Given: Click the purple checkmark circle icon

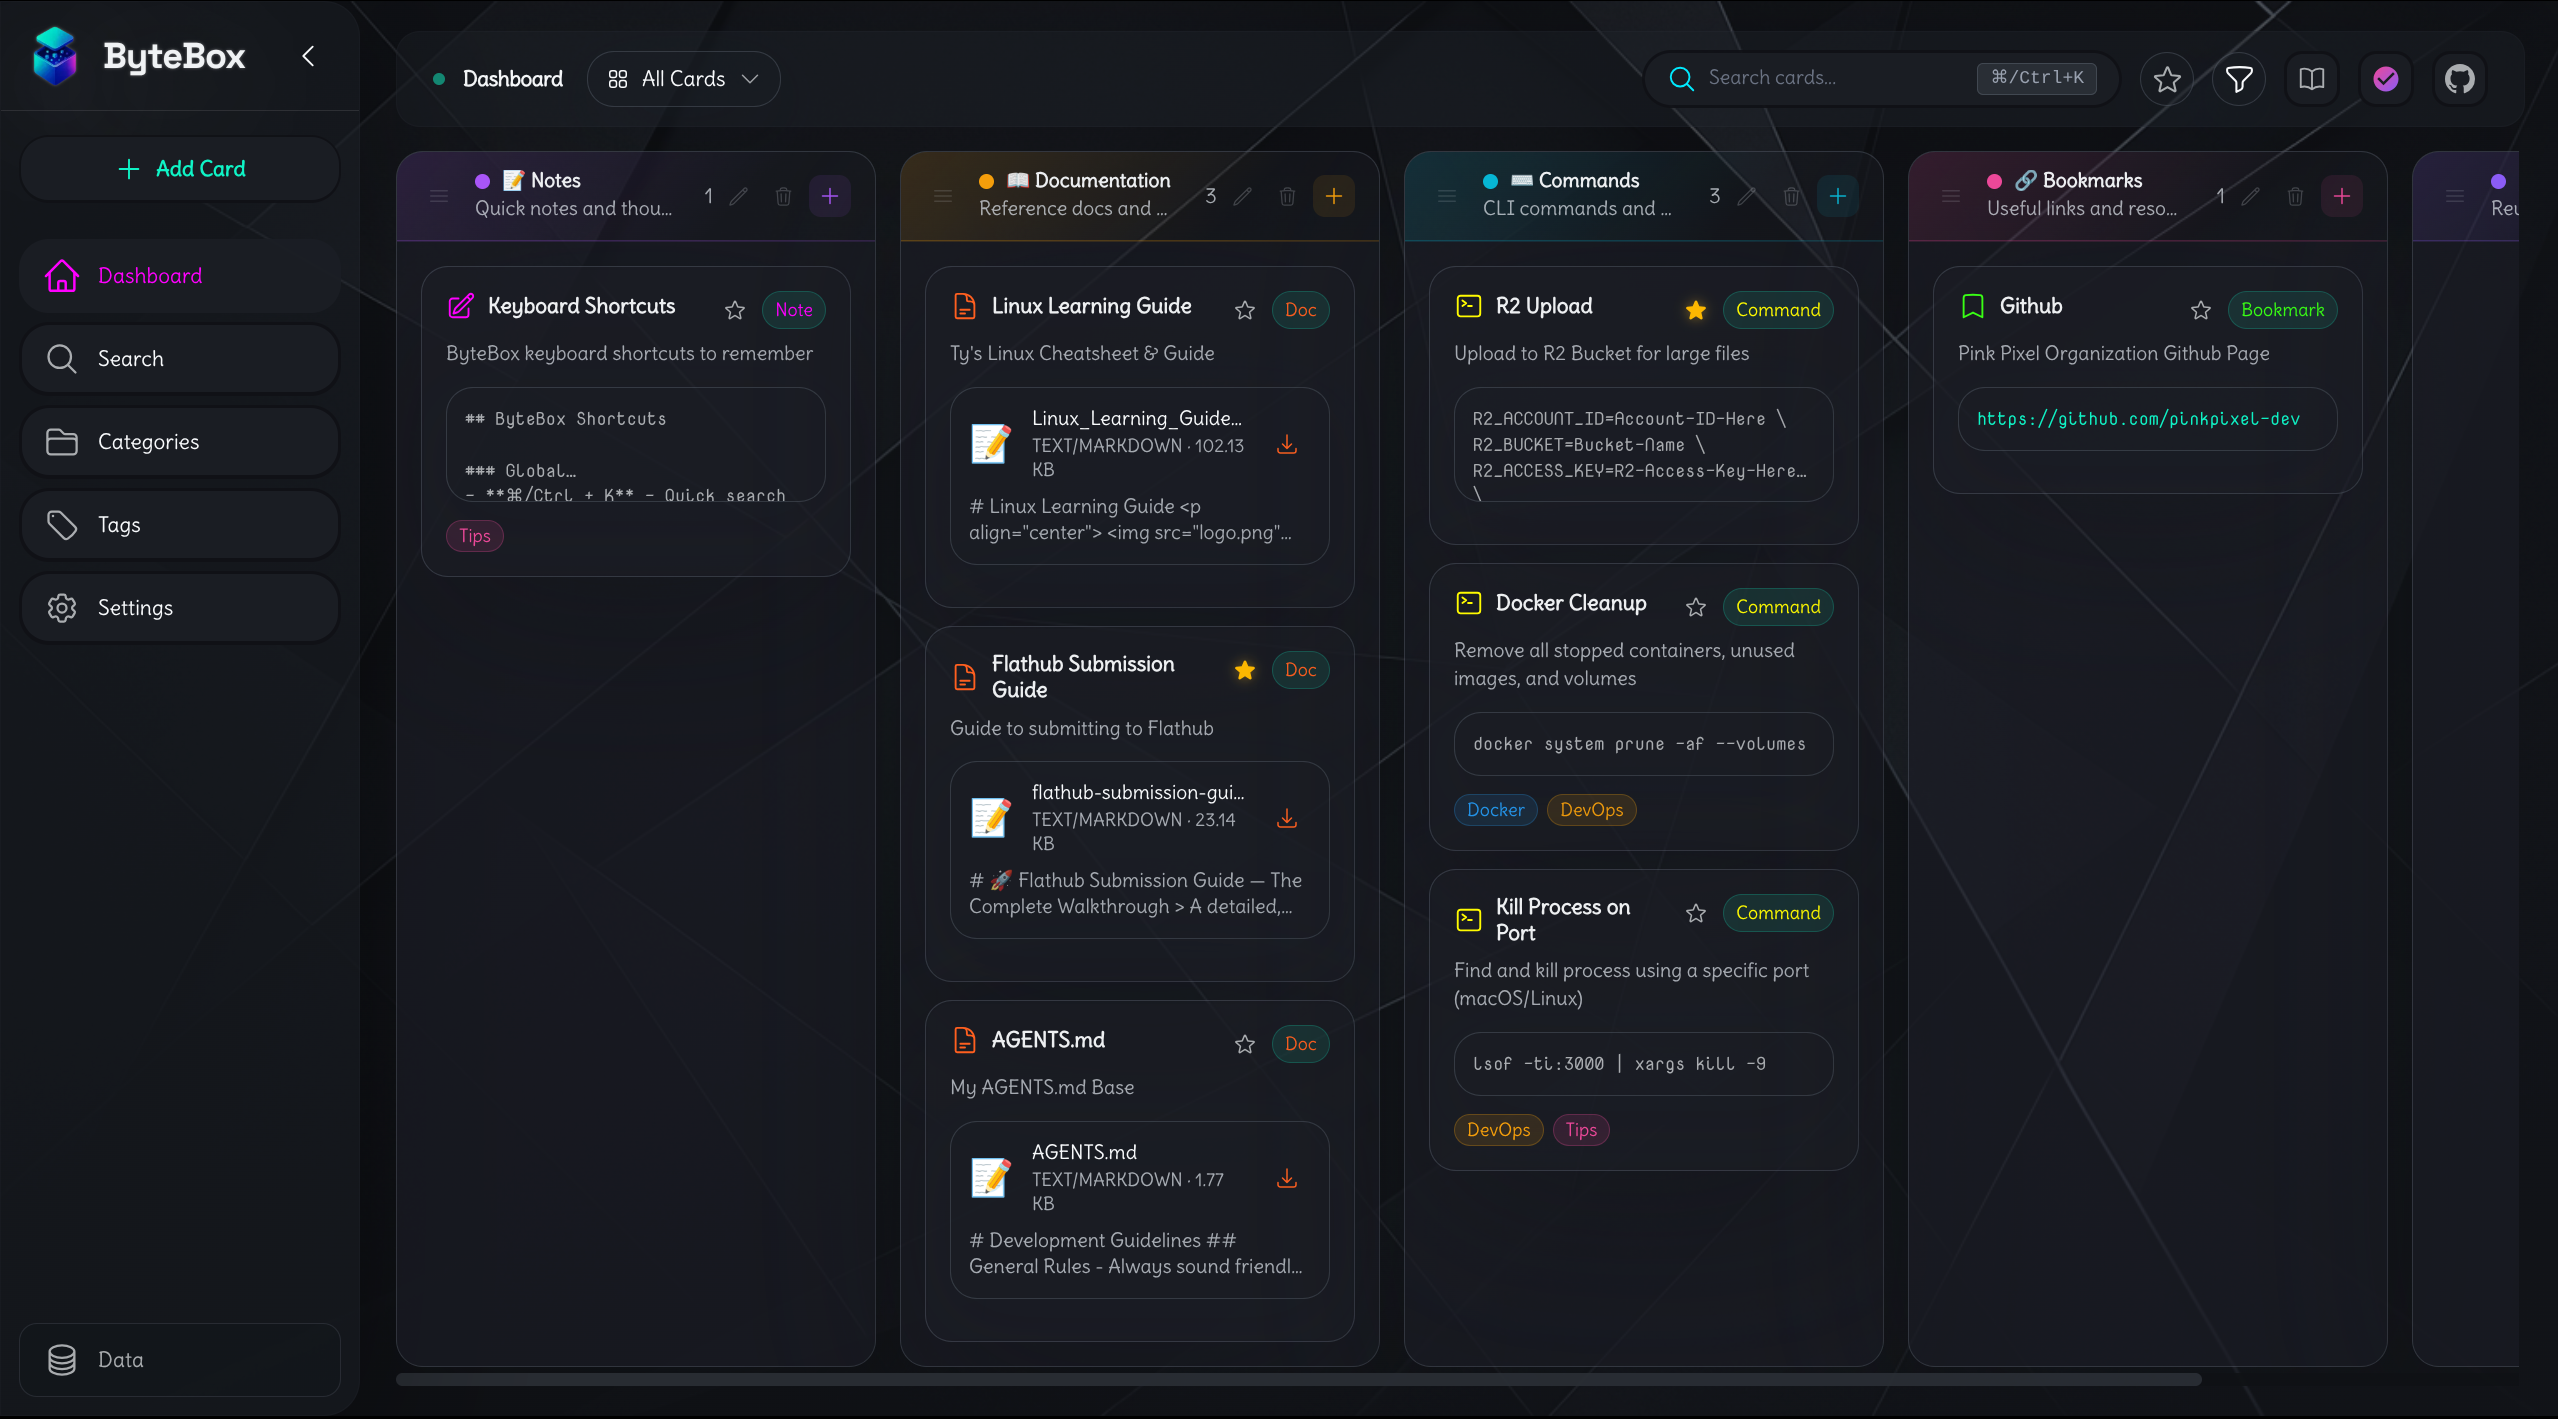Looking at the screenshot, I should (2386, 79).
